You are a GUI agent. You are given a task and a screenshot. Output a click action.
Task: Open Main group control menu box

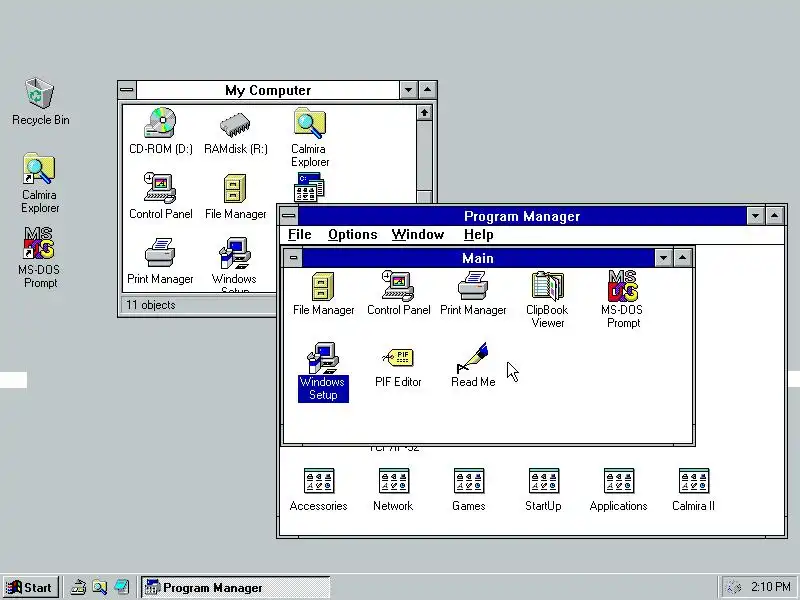[293, 258]
